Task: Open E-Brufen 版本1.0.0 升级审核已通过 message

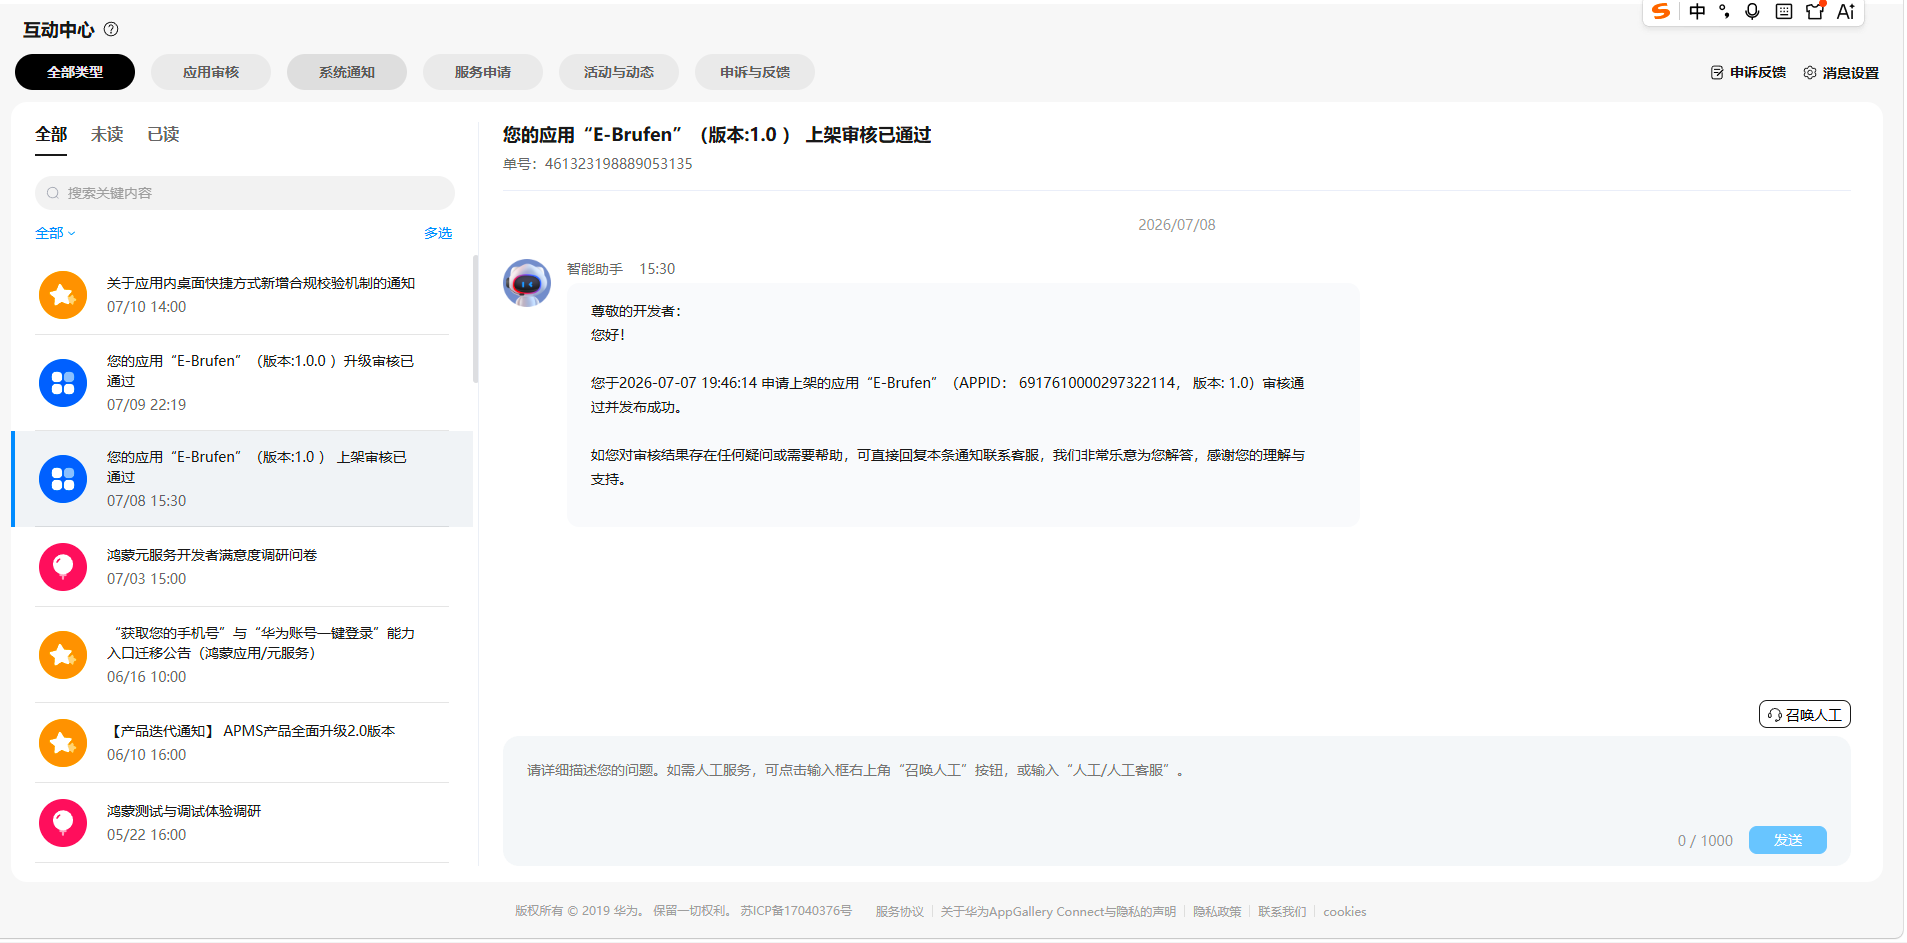Action: pos(242,383)
